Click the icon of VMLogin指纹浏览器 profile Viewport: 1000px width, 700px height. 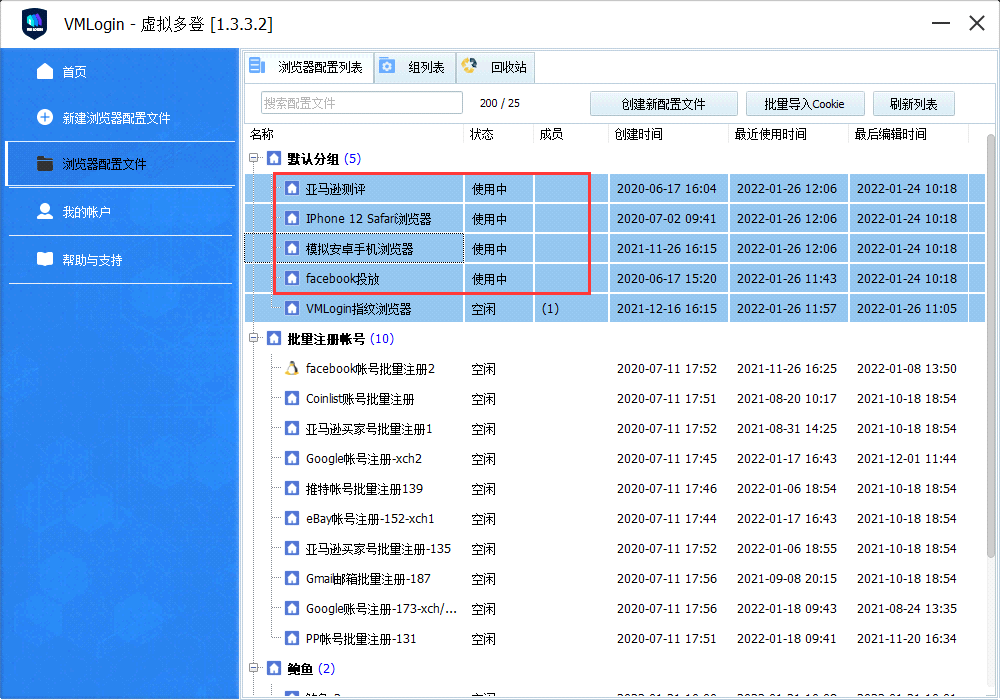[x=292, y=309]
